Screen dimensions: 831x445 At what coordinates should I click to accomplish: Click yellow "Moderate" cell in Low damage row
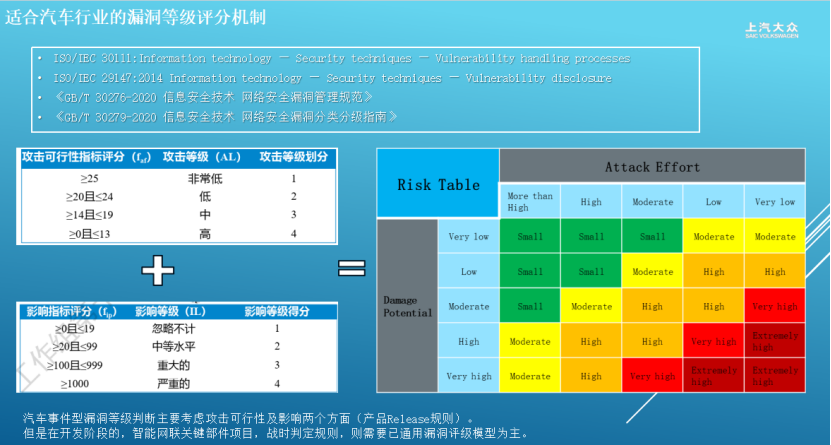pos(652,271)
